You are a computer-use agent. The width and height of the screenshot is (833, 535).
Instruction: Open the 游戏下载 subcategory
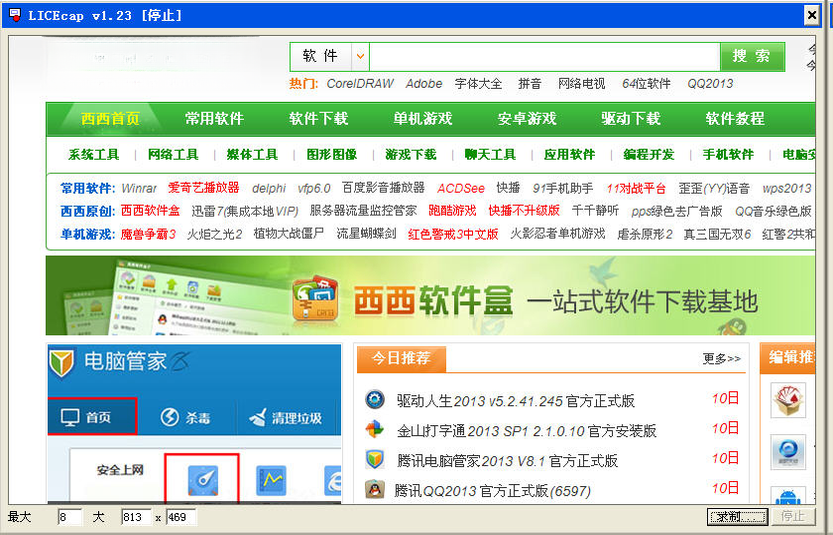point(411,155)
